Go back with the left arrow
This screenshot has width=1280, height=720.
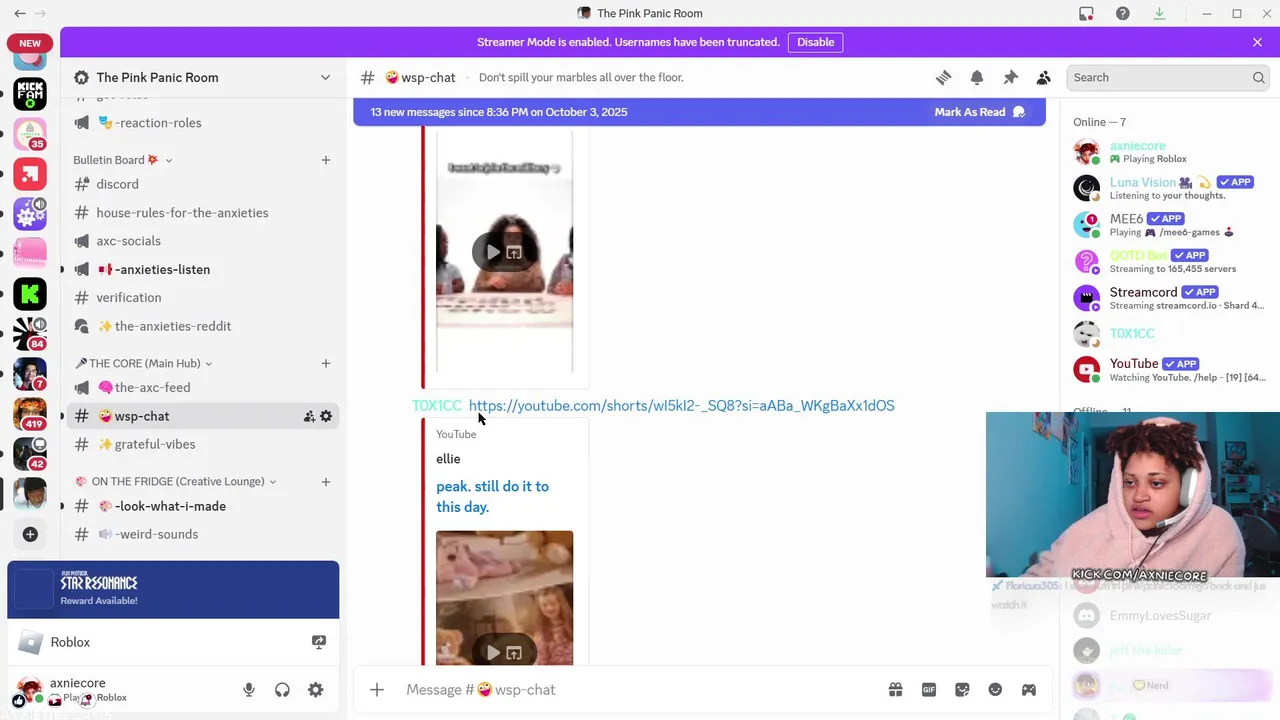(19, 13)
